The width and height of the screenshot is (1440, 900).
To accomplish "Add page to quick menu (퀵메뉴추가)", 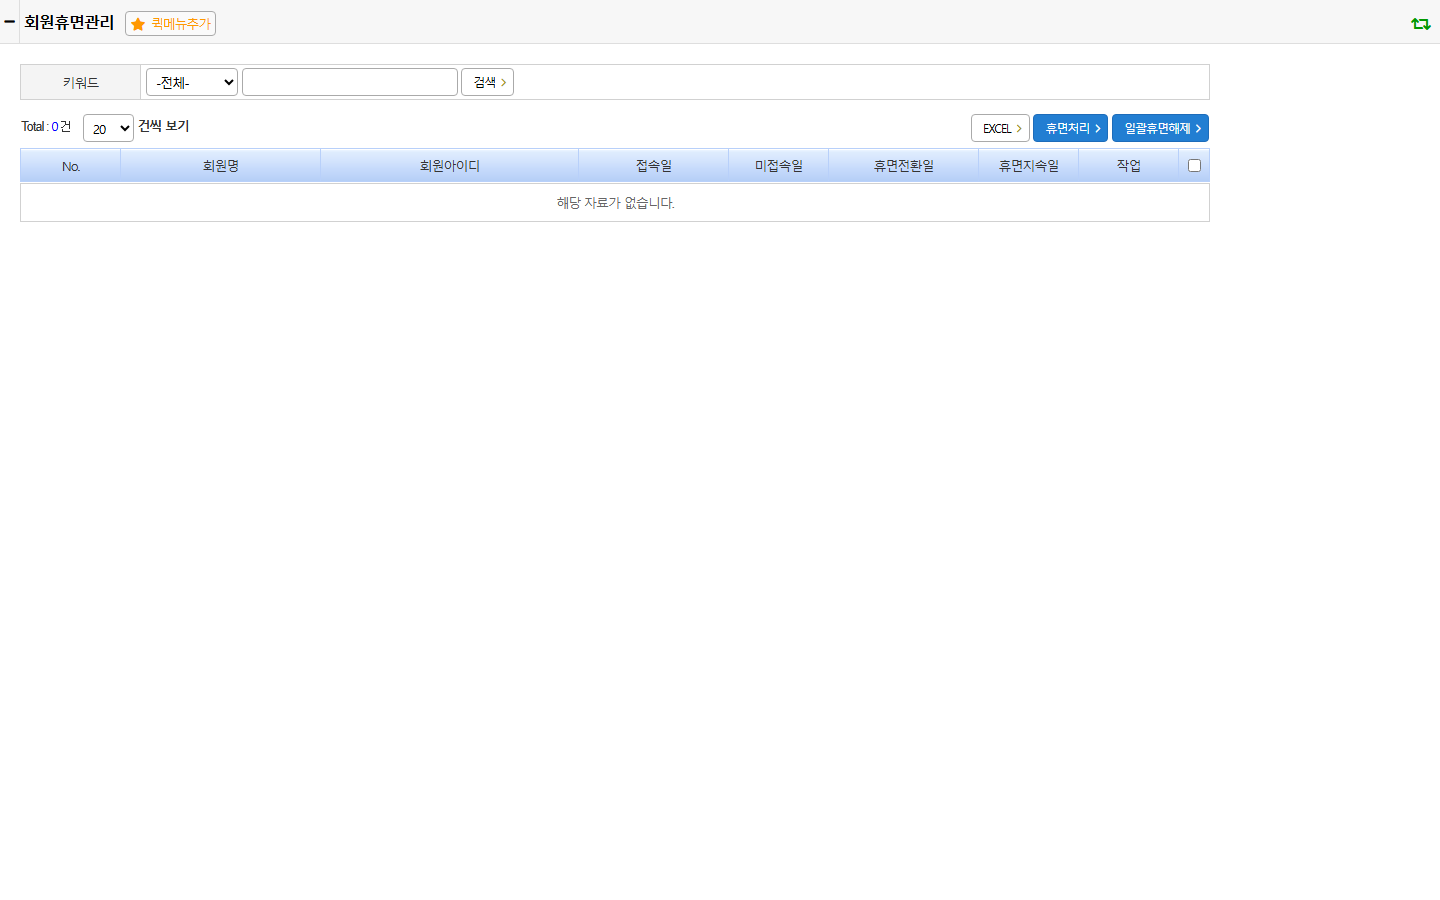I will (x=170, y=23).
